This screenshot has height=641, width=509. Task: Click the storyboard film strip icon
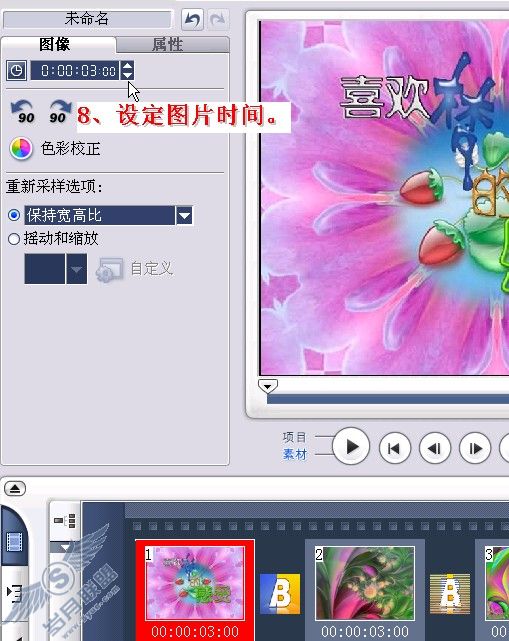click(15, 541)
